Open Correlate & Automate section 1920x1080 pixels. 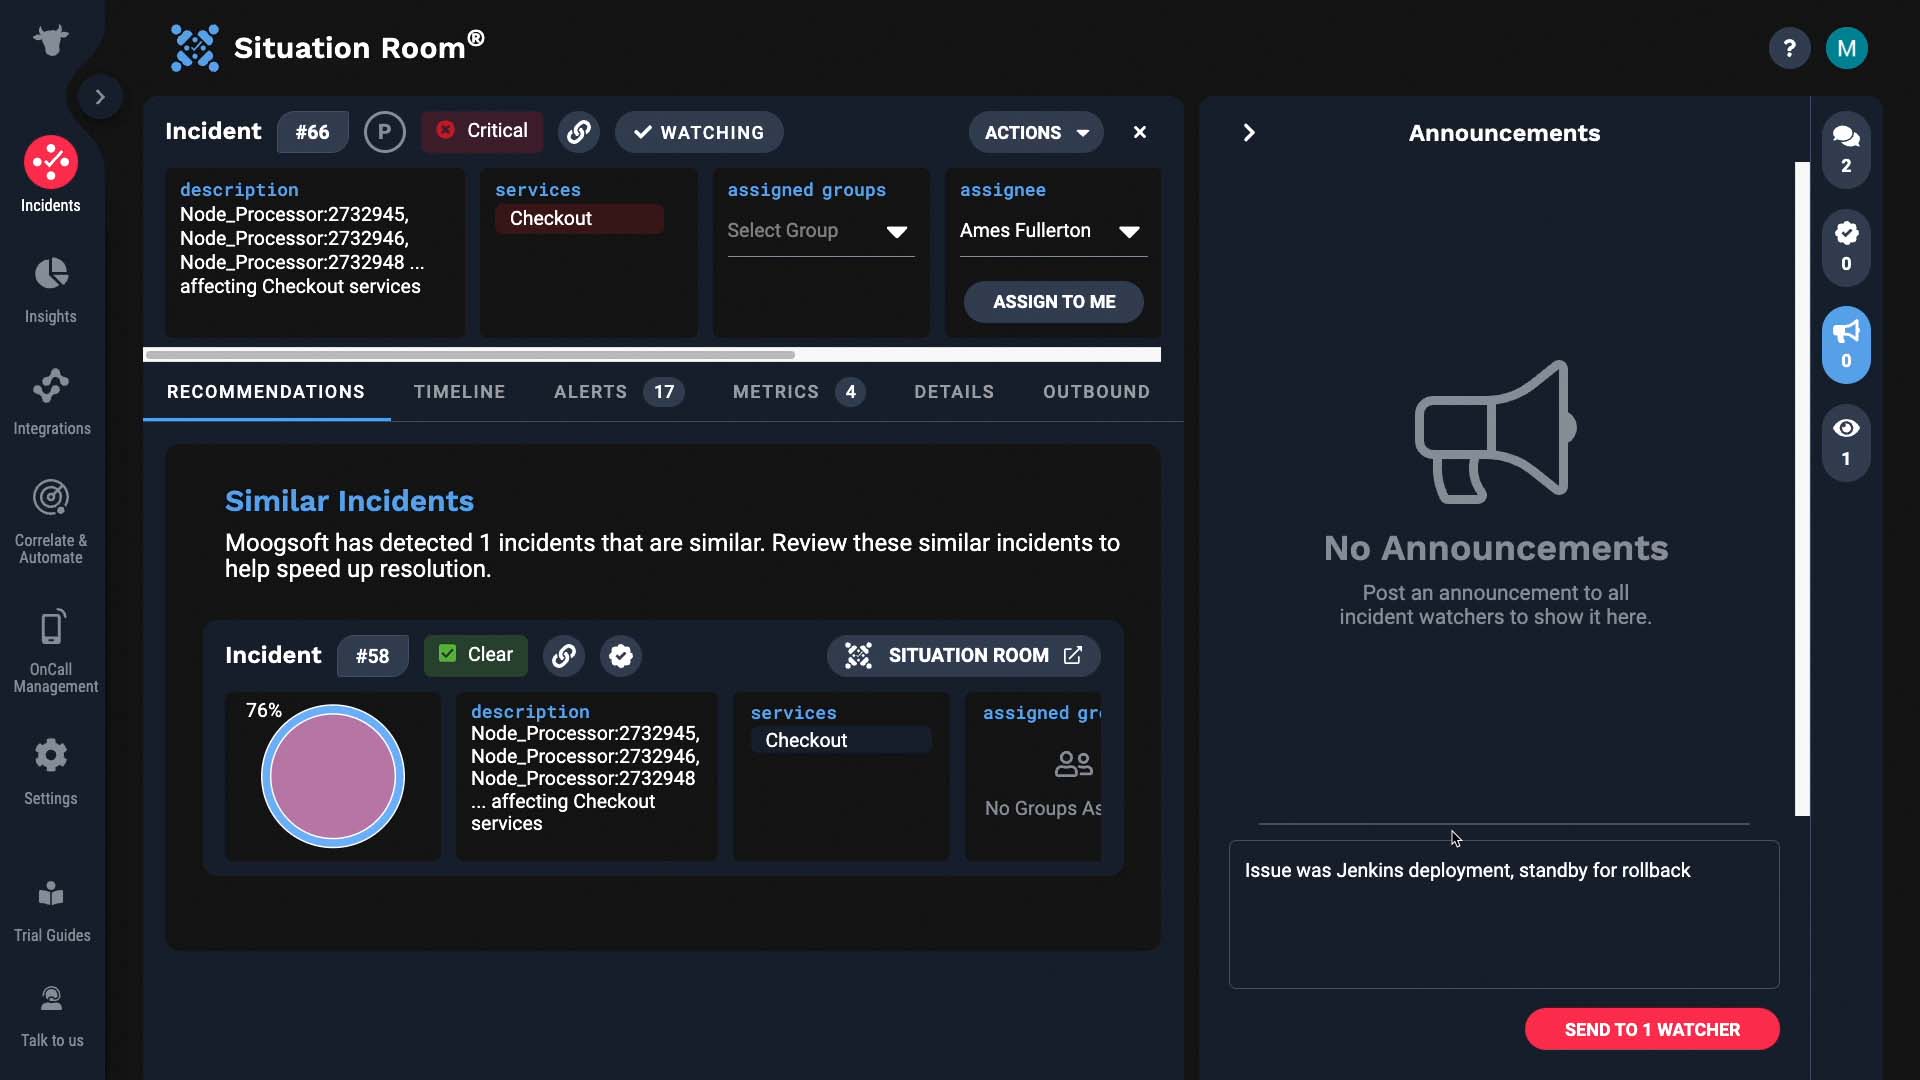[x=51, y=521]
